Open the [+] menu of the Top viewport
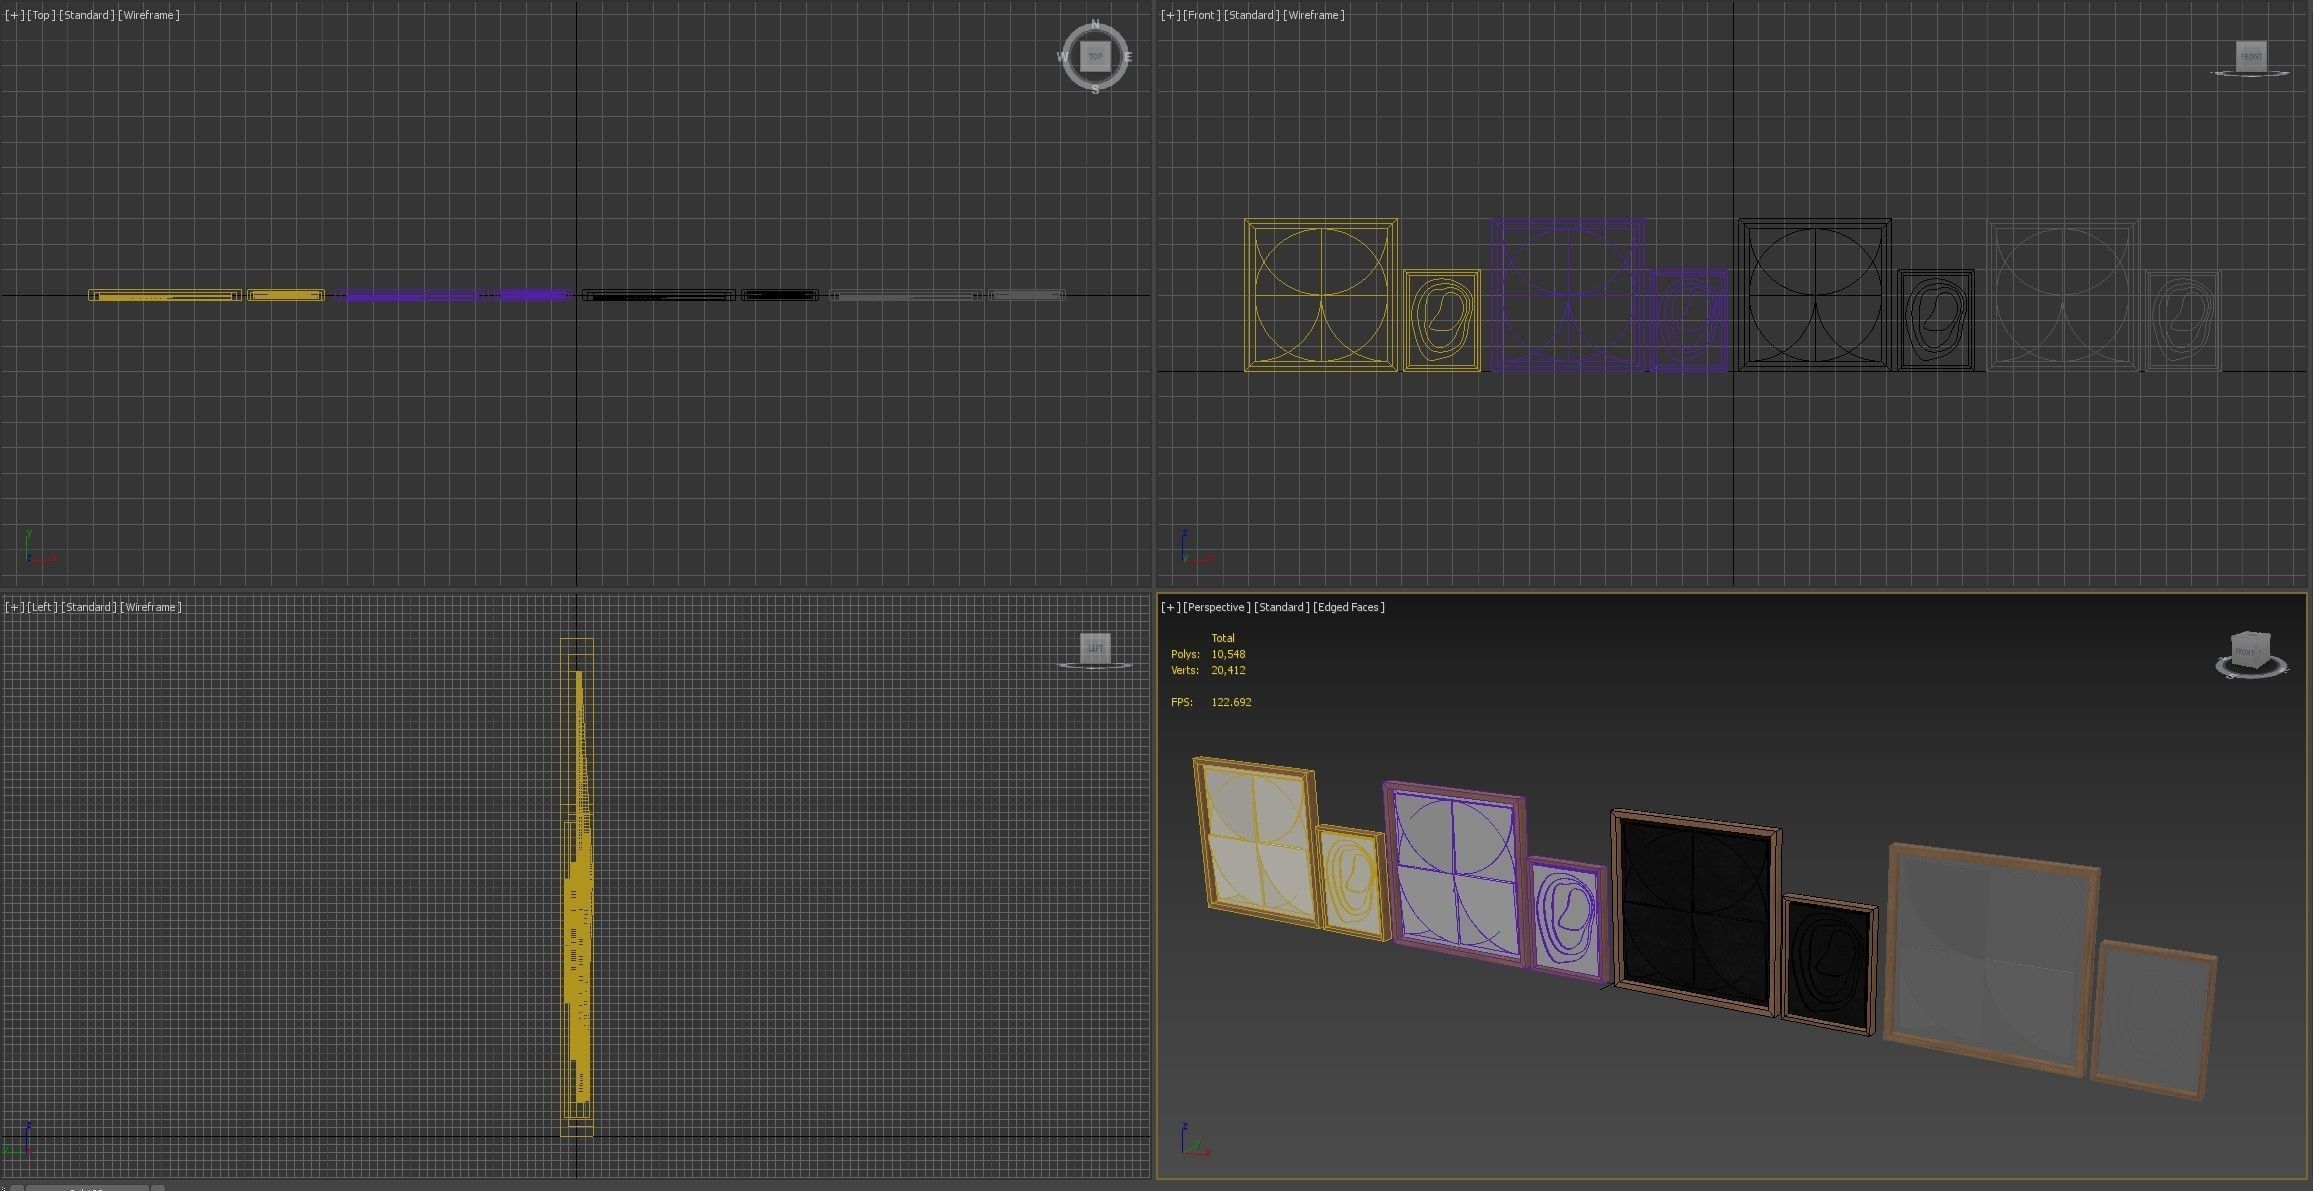 (x=14, y=15)
